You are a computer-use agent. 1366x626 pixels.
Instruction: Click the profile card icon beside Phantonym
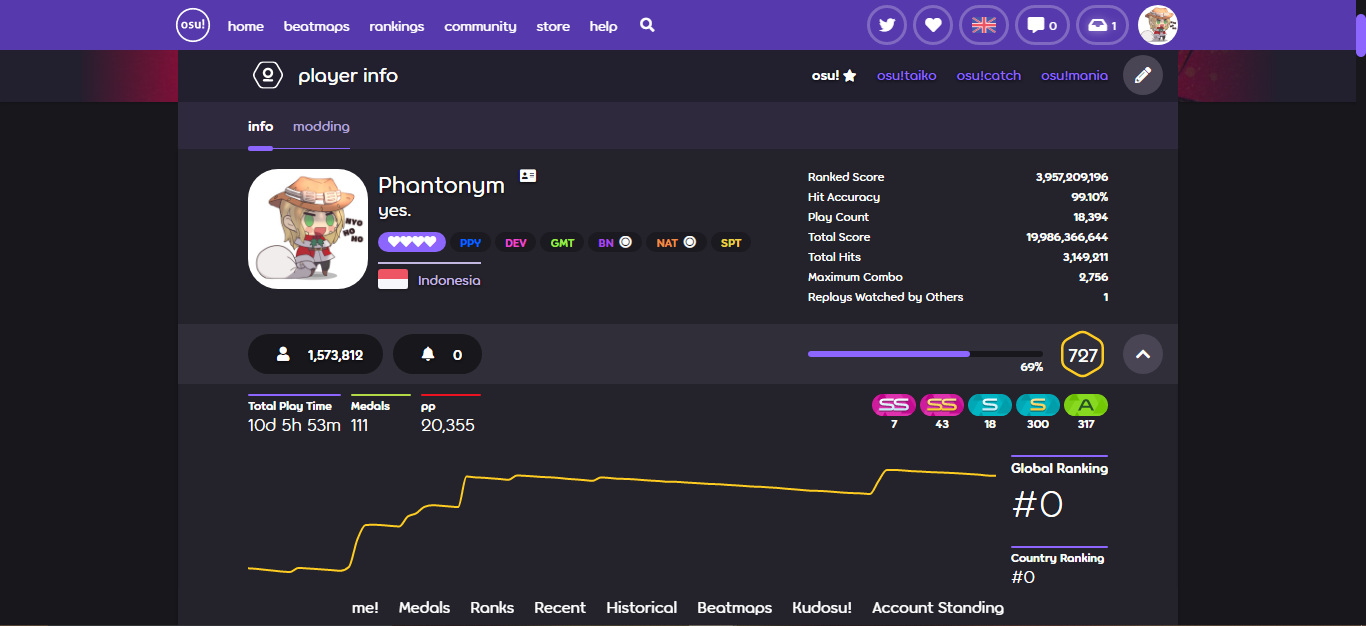point(528,176)
